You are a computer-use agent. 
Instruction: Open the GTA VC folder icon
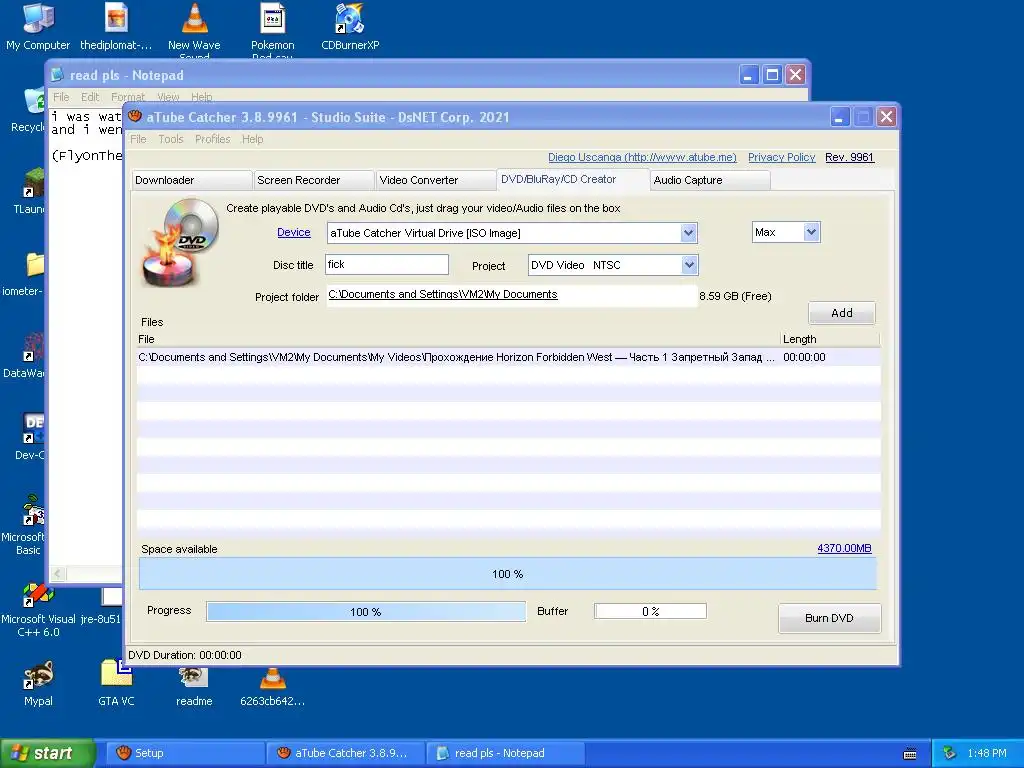(116, 683)
